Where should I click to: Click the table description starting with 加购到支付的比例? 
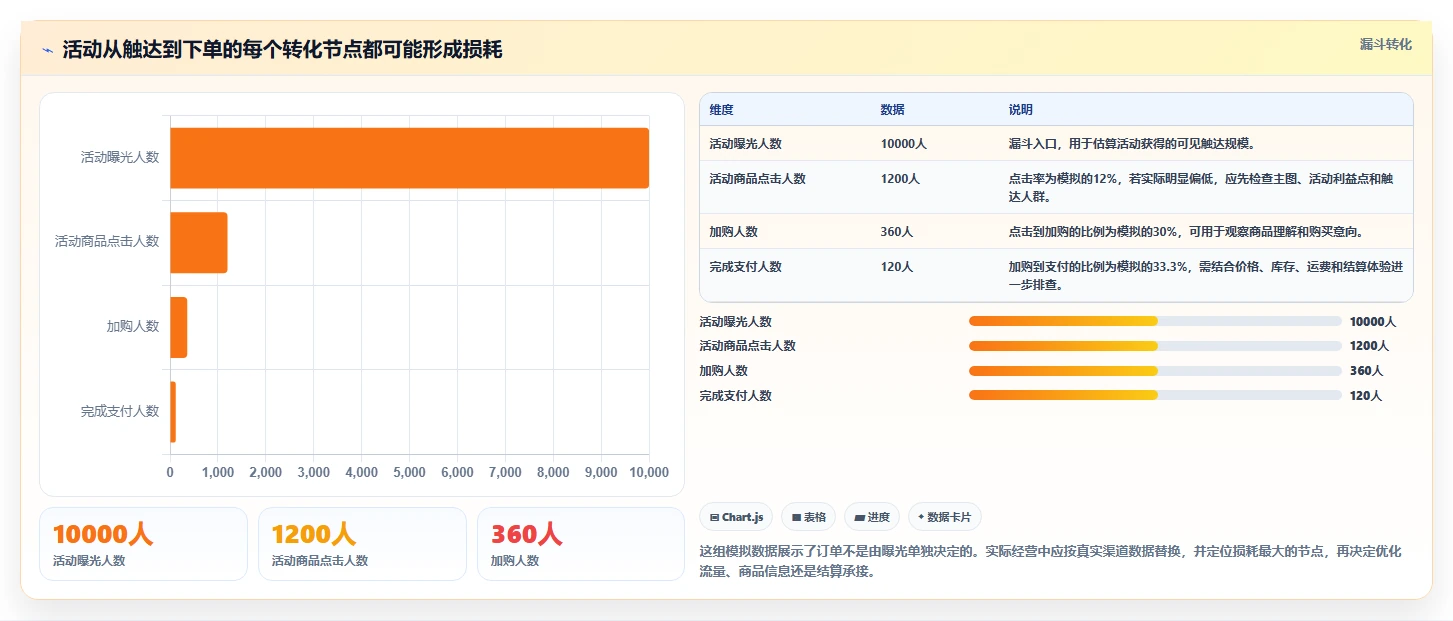(x=1205, y=275)
